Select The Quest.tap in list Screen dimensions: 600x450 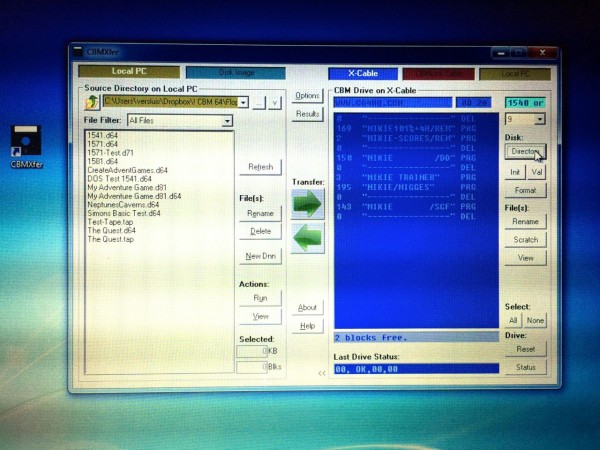[x=111, y=240]
